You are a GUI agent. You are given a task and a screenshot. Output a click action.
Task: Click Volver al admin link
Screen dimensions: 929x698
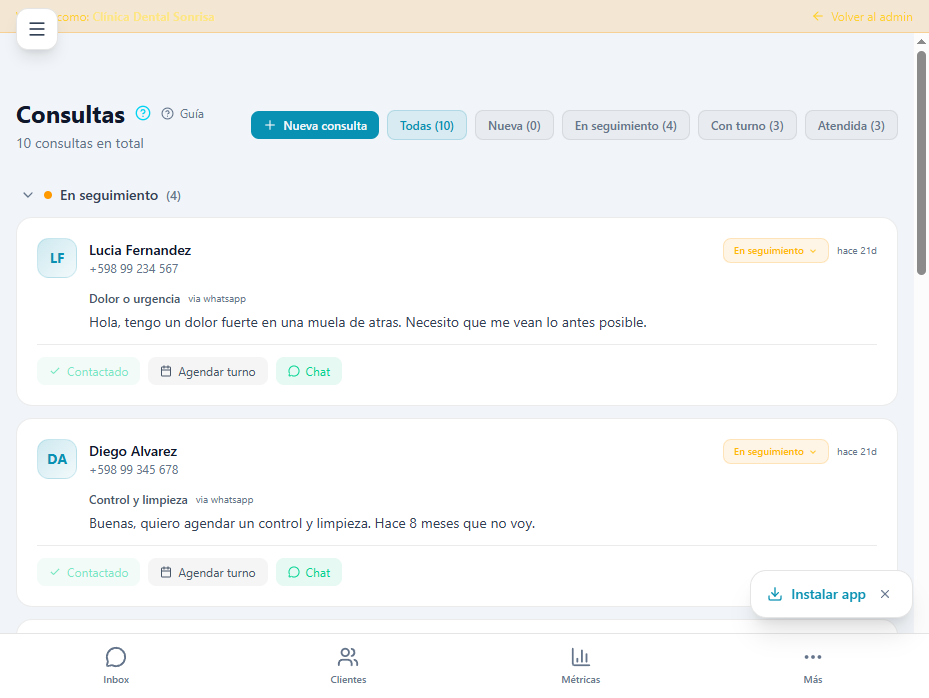click(861, 17)
